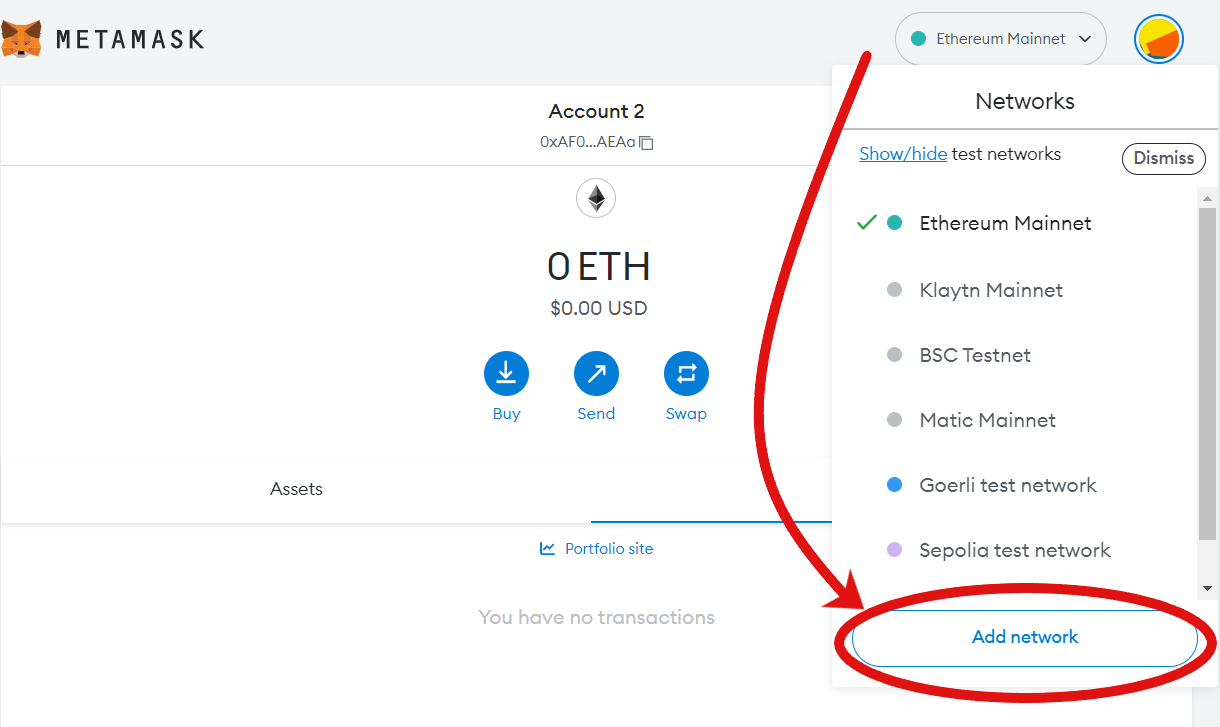Dismiss the networks notice

pos(1163,158)
